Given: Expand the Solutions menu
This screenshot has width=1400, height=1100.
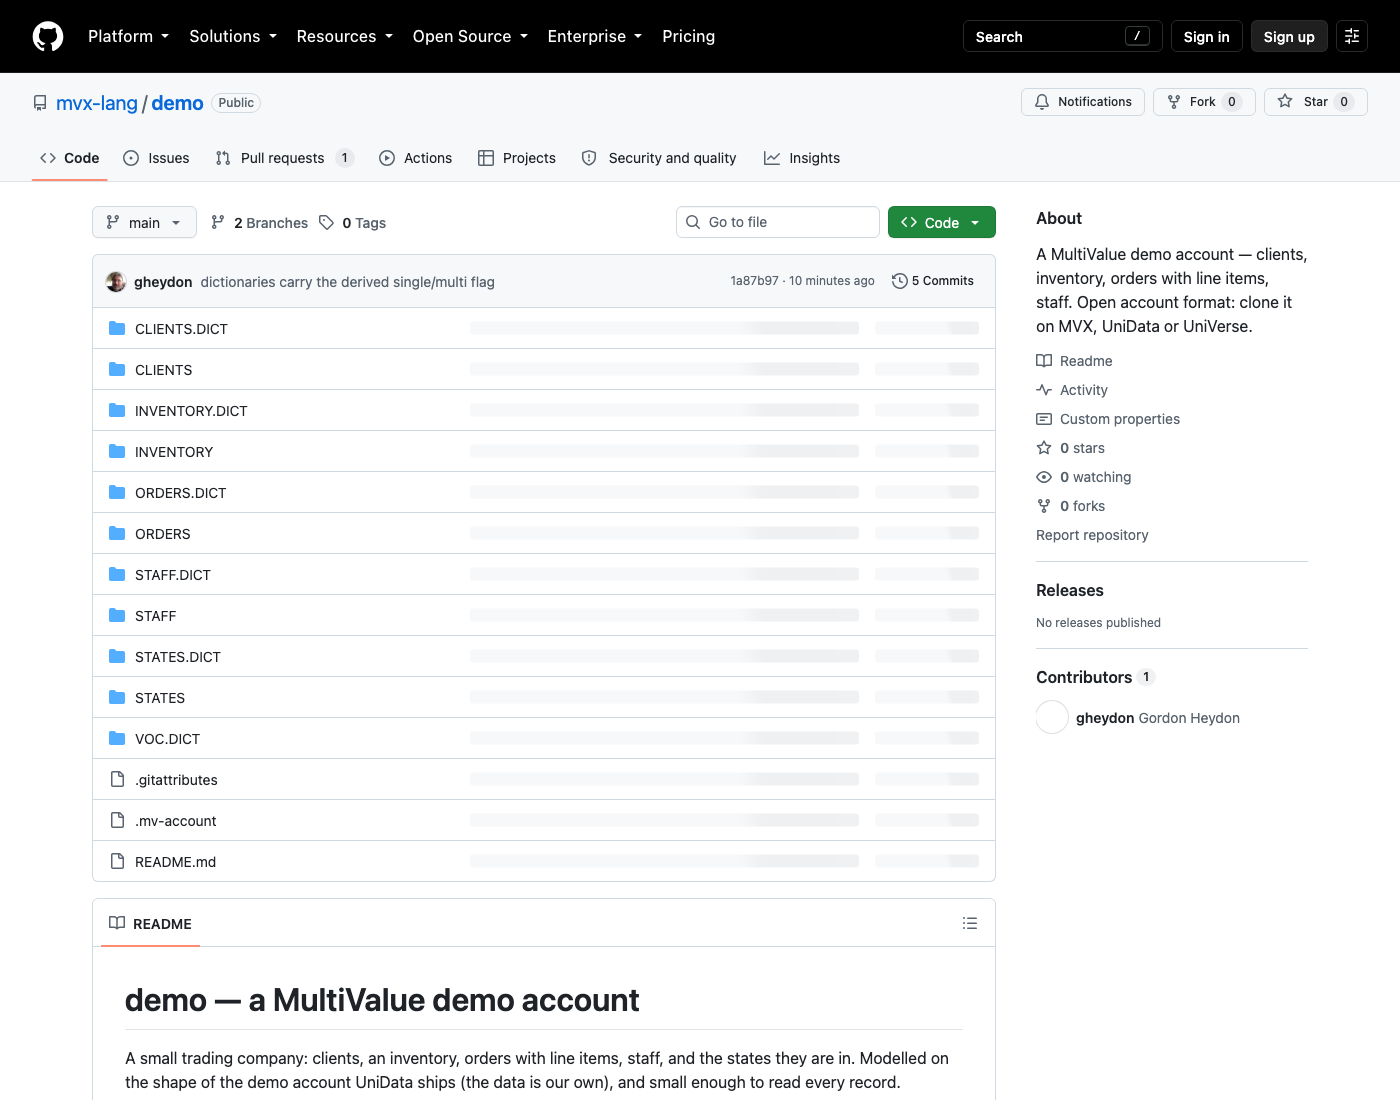Looking at the screenshot, I should coord(233,36).
